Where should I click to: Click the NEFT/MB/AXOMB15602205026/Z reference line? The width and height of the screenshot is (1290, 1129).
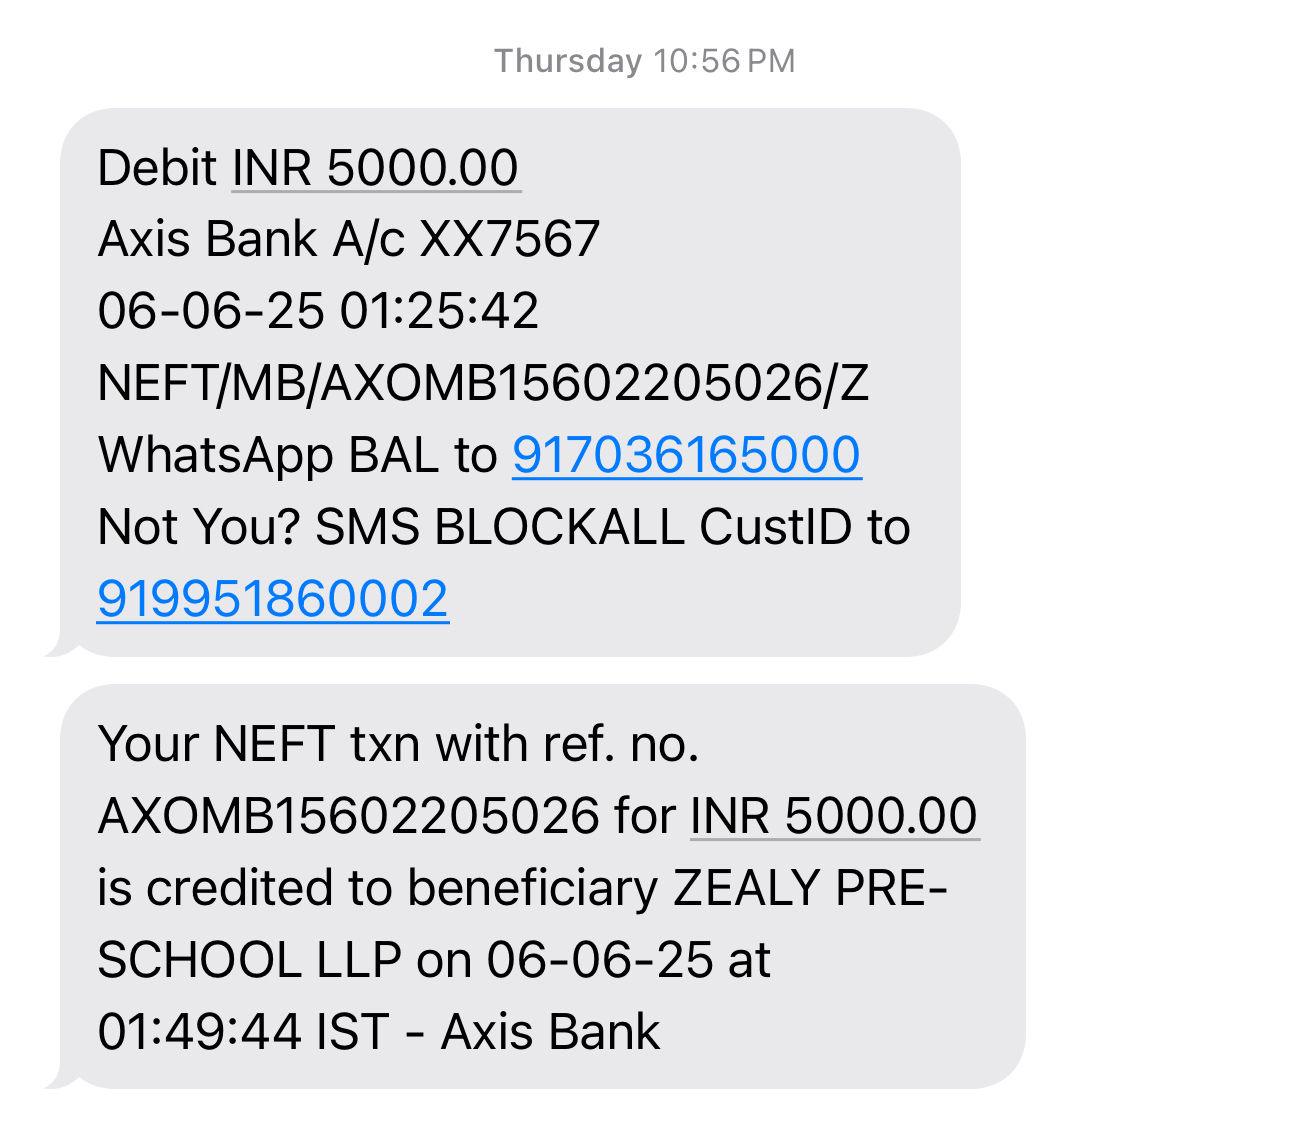click(x=483, y=383)
